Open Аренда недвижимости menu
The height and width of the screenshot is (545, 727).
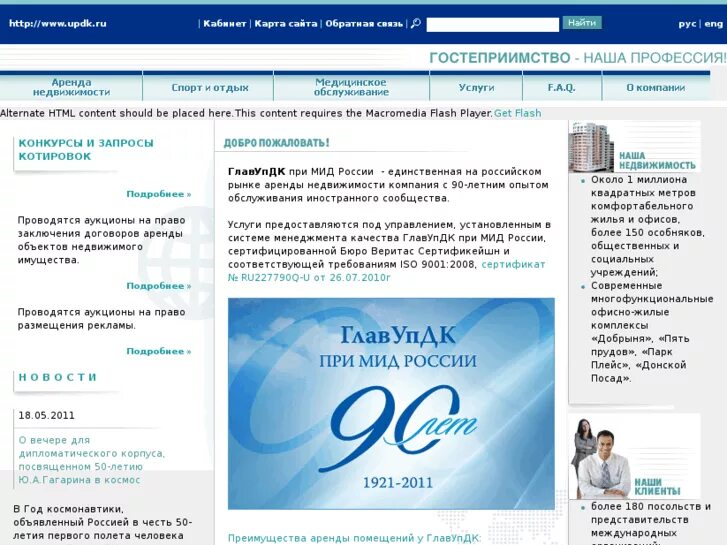tap(71, 87)
